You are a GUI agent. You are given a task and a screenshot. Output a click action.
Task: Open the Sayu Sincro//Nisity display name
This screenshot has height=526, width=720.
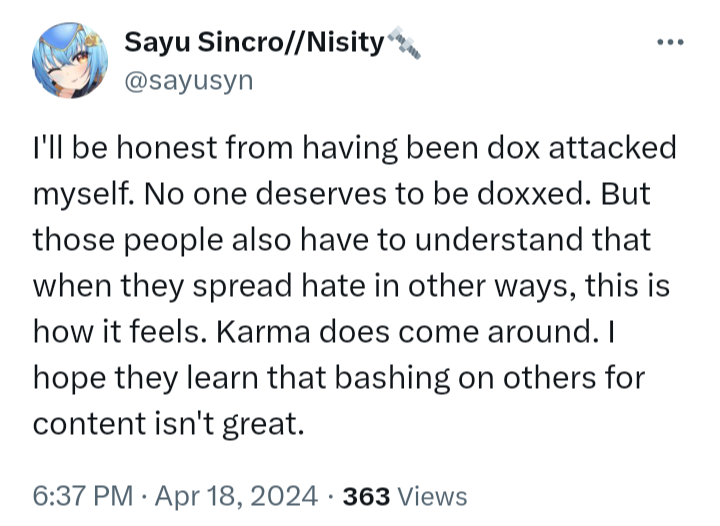(254, 43)
